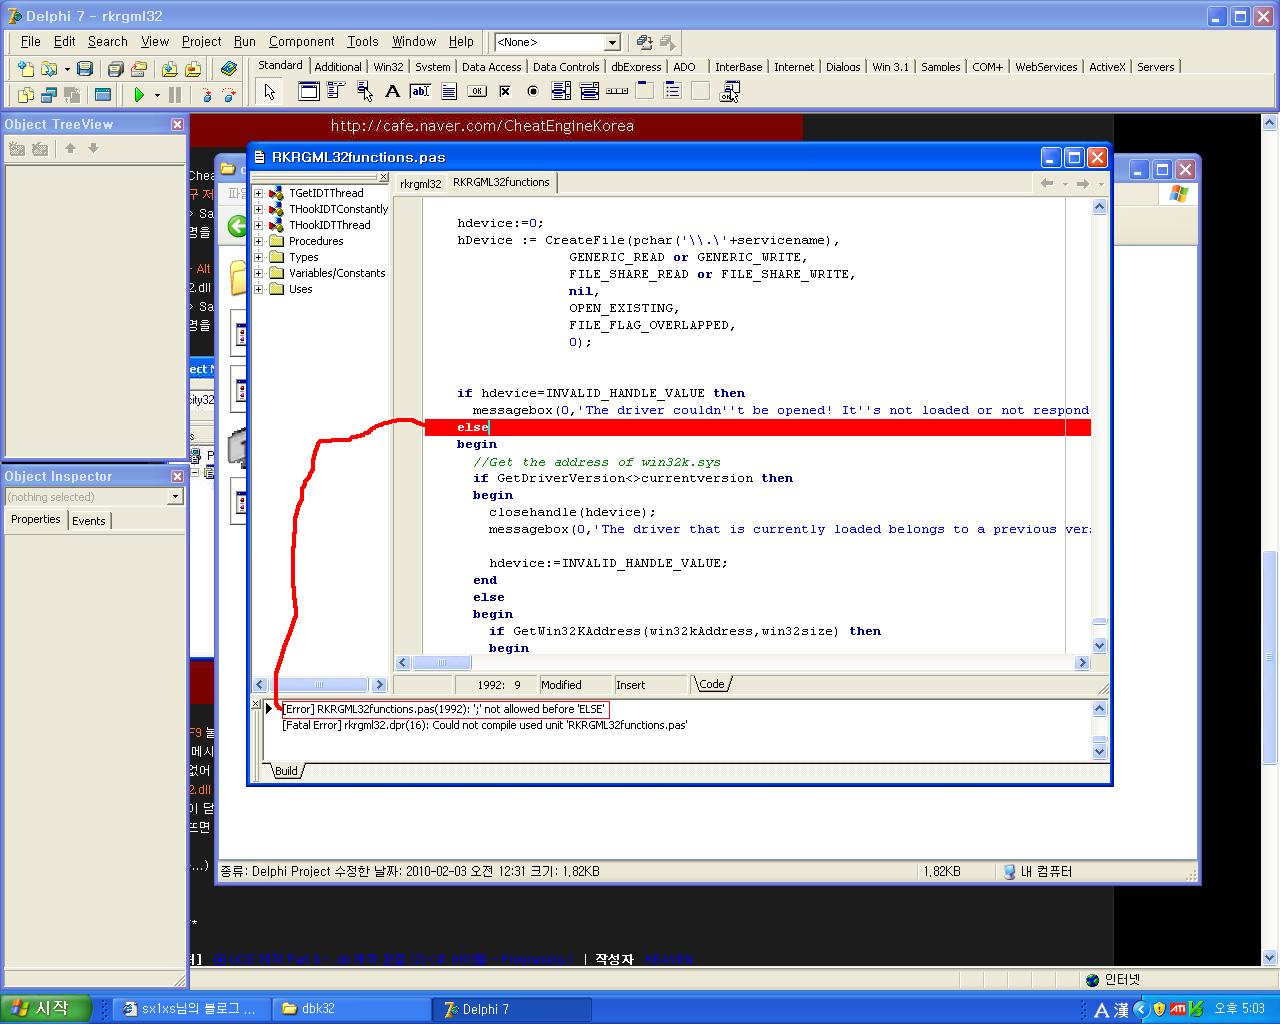This screenshot has width=1280, height=1024.
Task: Select the MainMenu component icon
Action: [x=337, y=91]
